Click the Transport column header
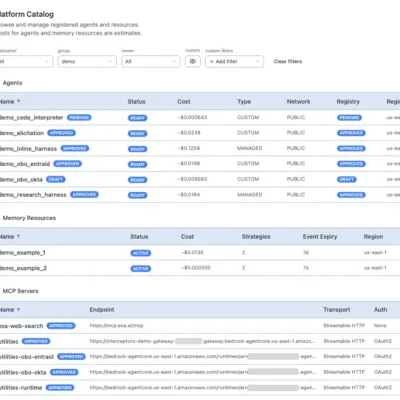The width and height of the screenshot is (400, 400). pyautogui.click(x=336, y=310)
